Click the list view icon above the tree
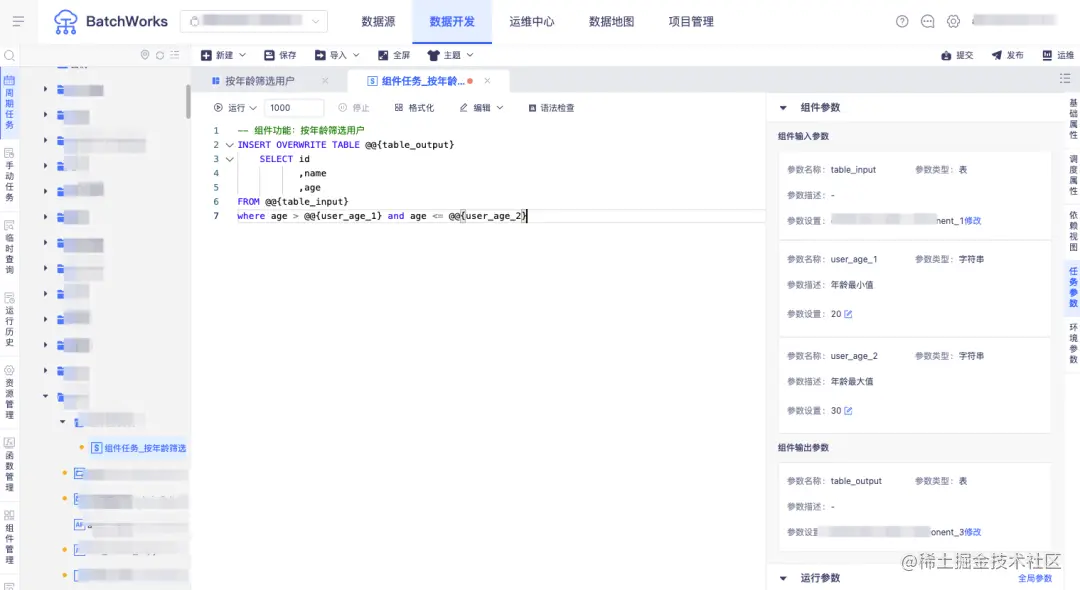 pyautogui.click(x=175, y=55)
